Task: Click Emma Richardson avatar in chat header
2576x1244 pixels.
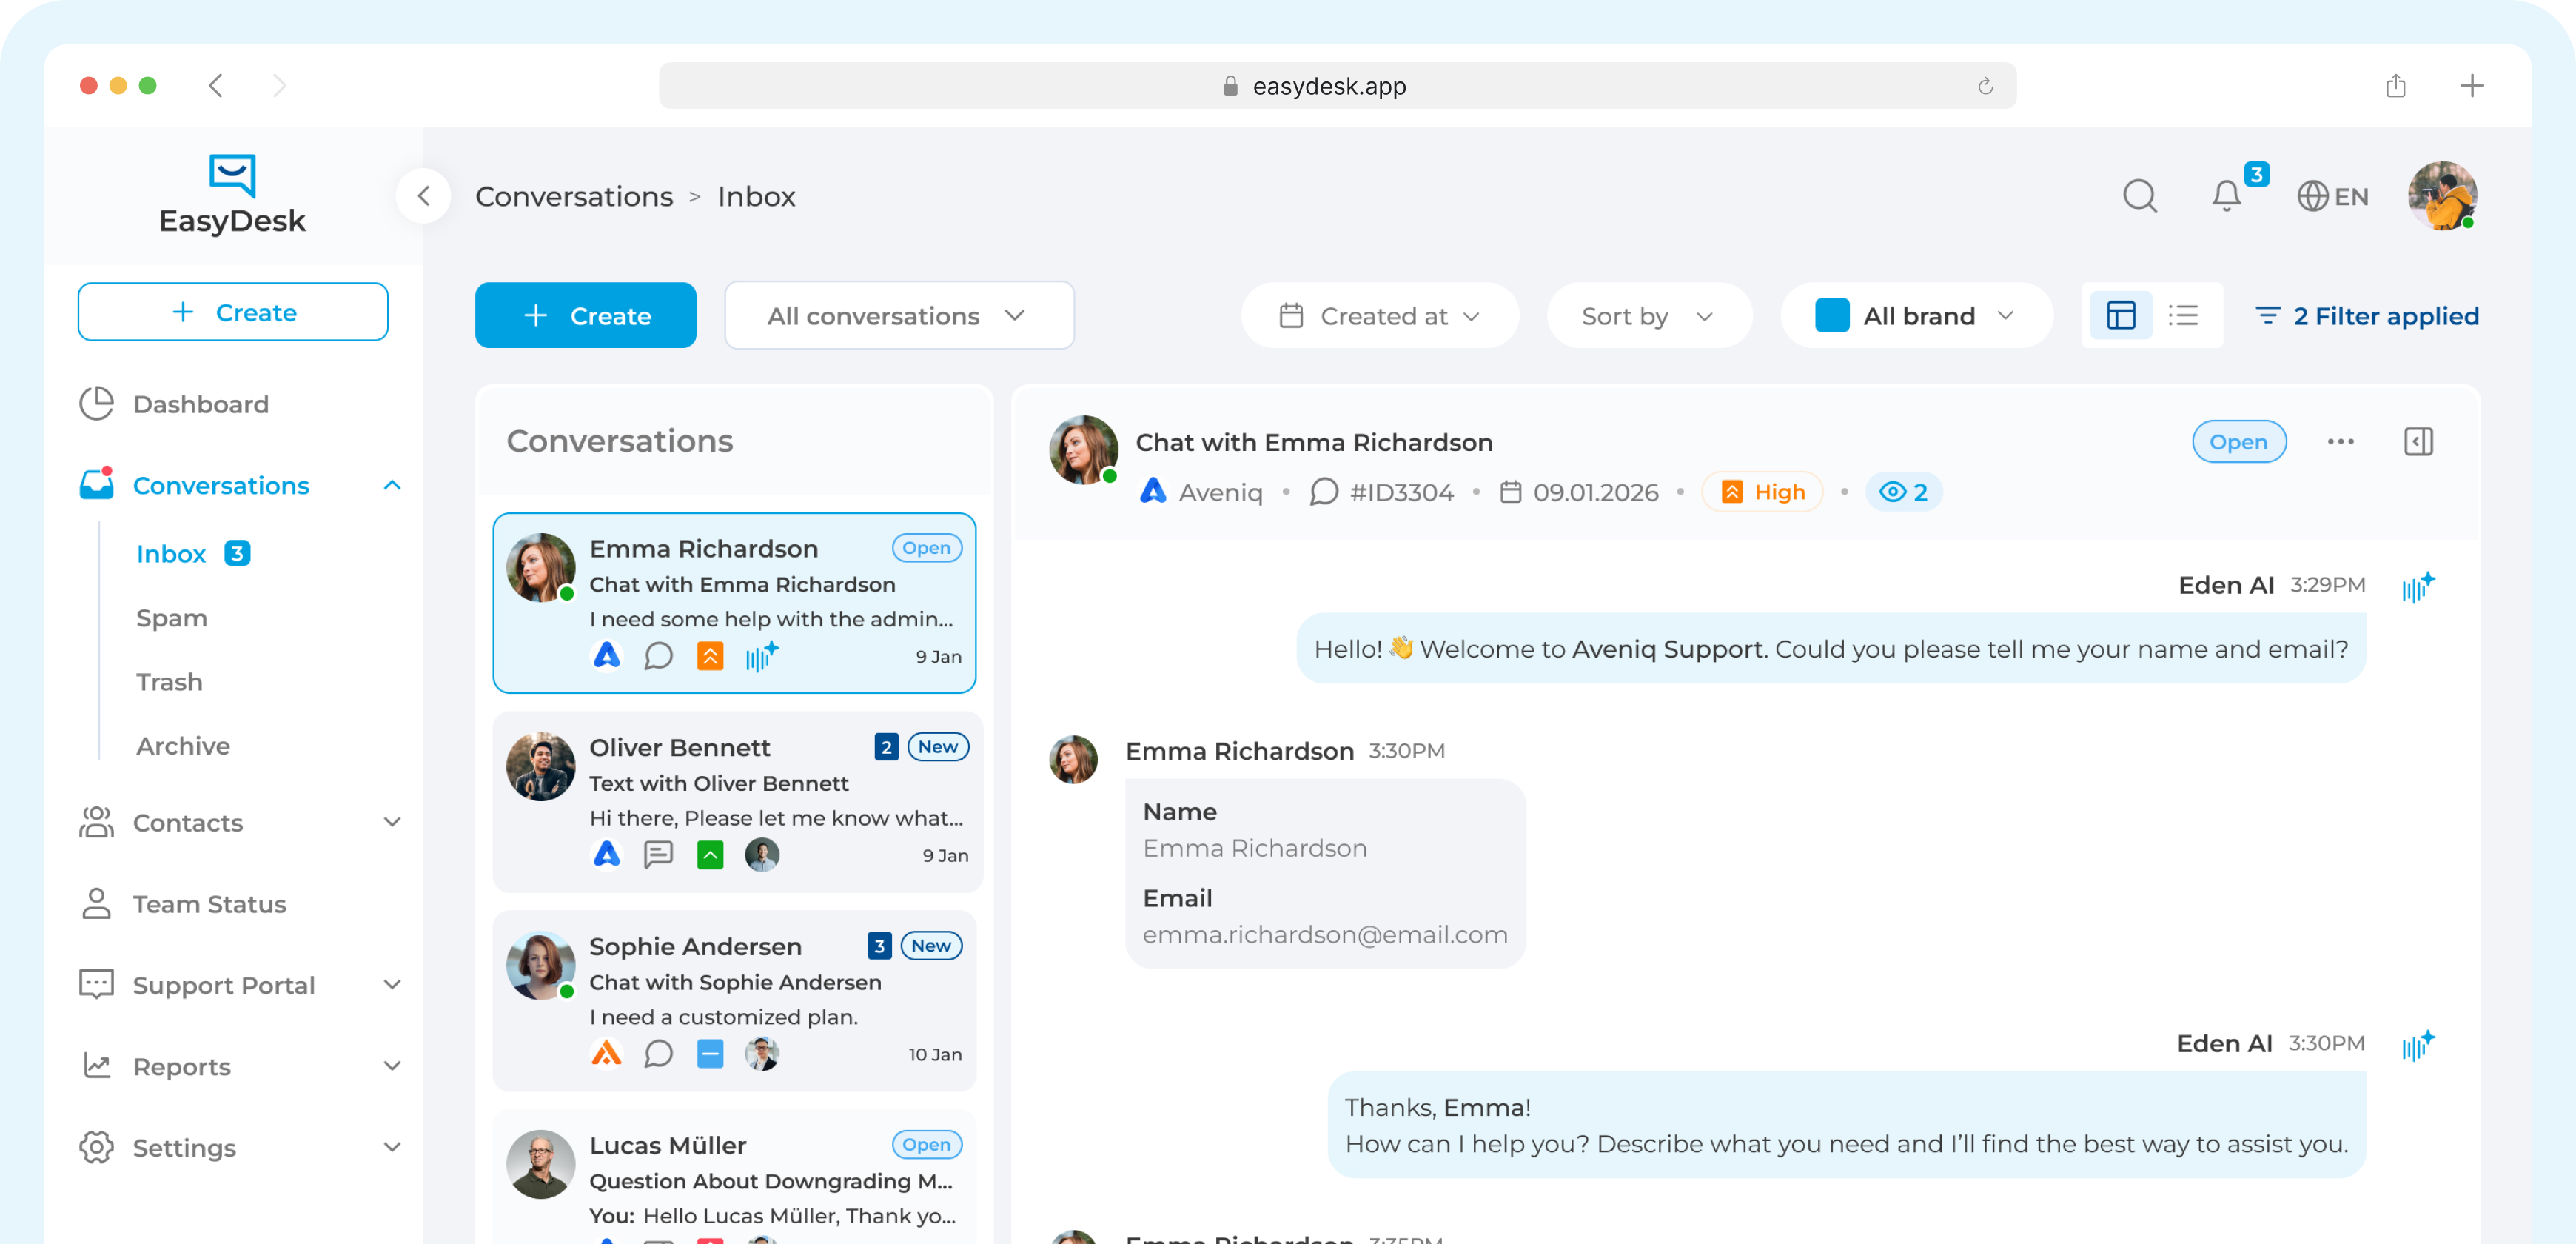Action: (1083, 450)
